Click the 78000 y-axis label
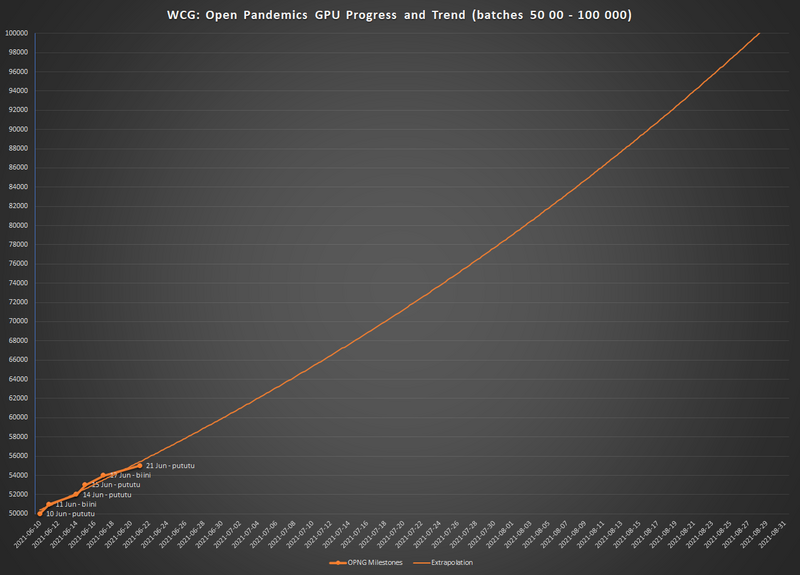Image resolution: width=800 pixels, height=575 pixels. pyautogui.click(x=18, y=245)
